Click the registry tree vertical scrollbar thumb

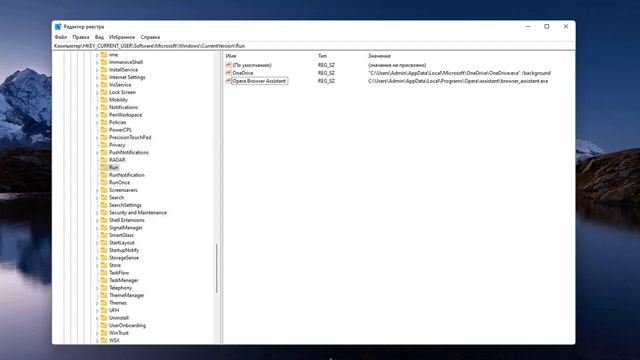(x=217, y=268)
